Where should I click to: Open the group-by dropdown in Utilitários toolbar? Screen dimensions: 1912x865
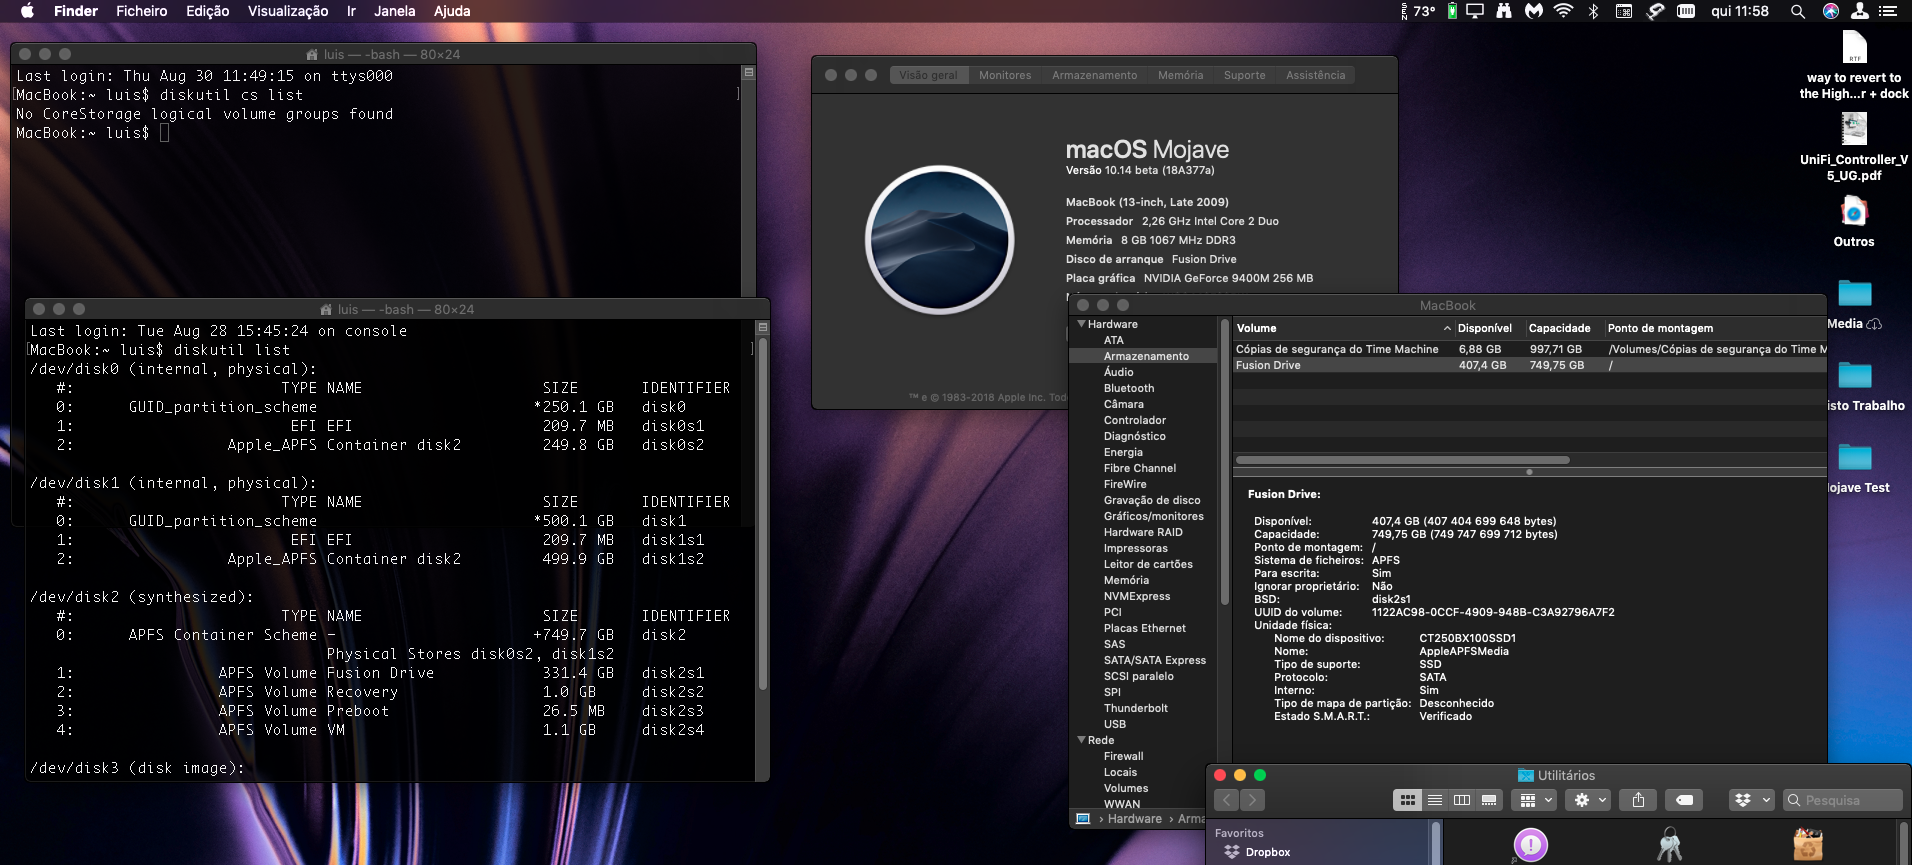[x=1534, y=800]
